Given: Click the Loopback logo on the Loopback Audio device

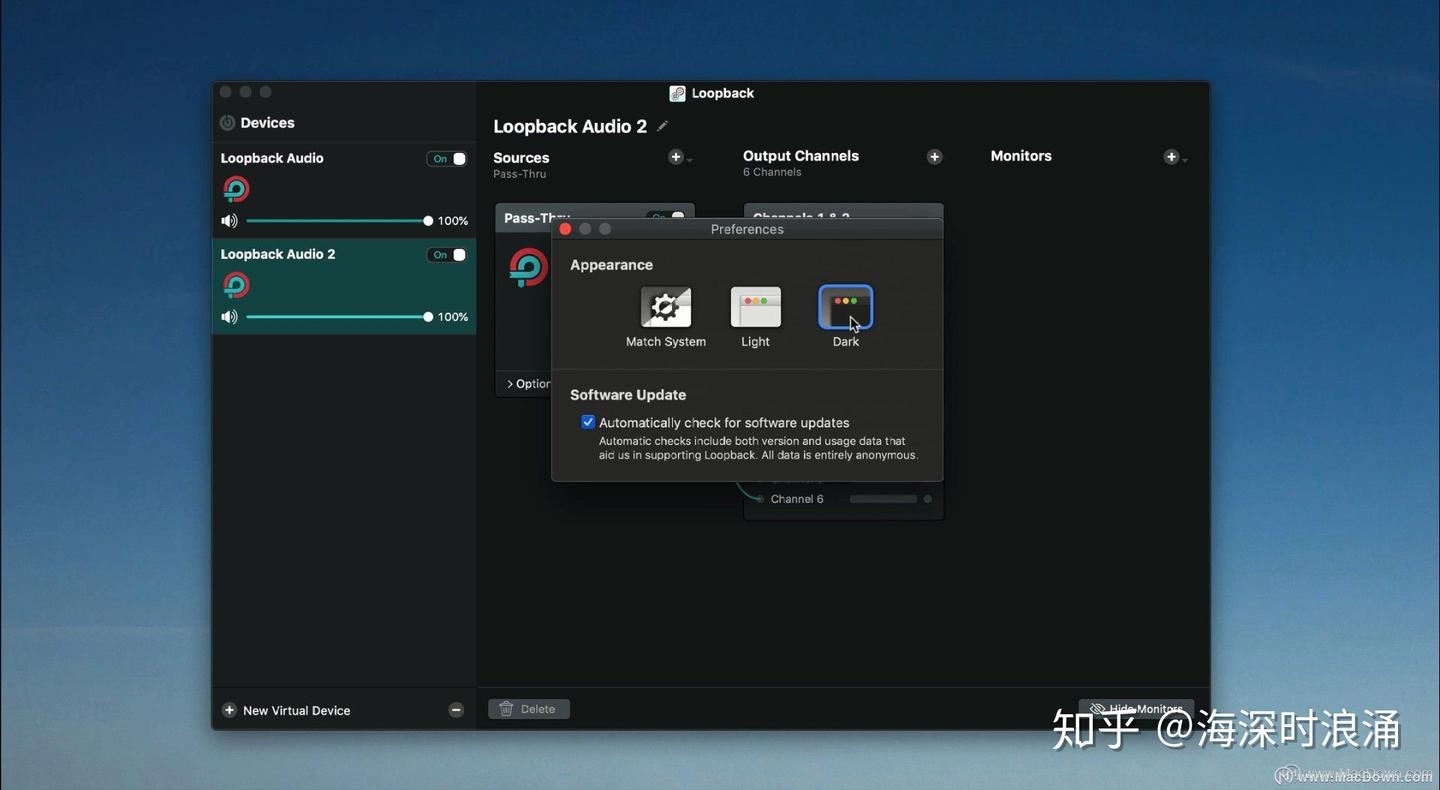Looking at the screenshot, I should (235, 188).
